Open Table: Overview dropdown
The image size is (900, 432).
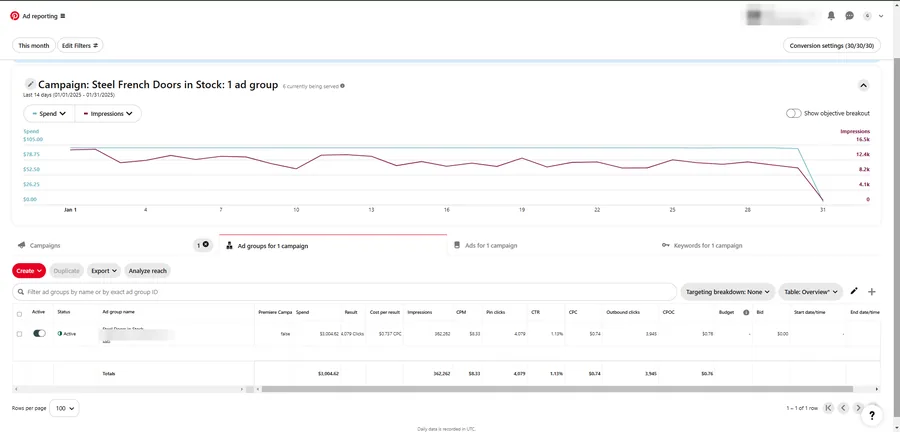tap(810, 292)
